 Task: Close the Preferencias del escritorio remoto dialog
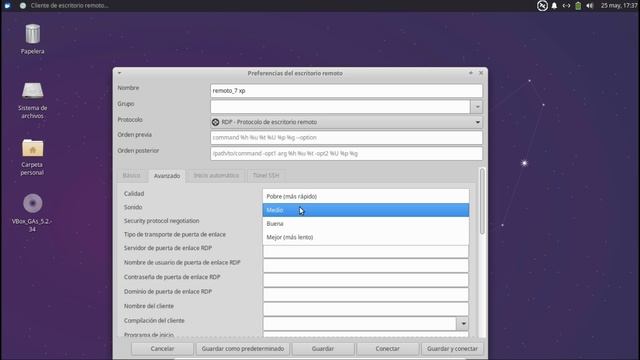tap(481, 73)
